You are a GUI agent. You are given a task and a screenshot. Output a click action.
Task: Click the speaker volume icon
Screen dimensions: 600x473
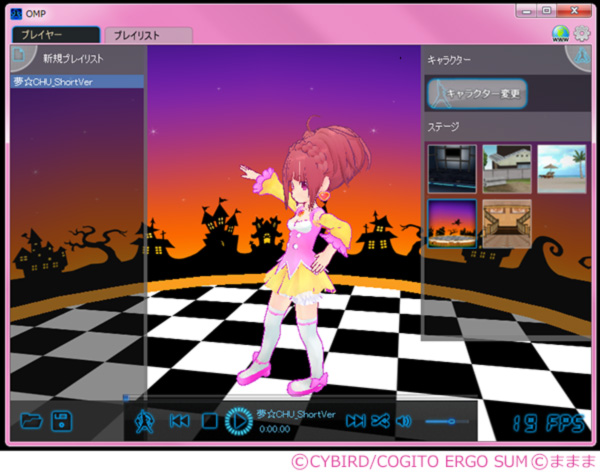(x=404, y=421)
